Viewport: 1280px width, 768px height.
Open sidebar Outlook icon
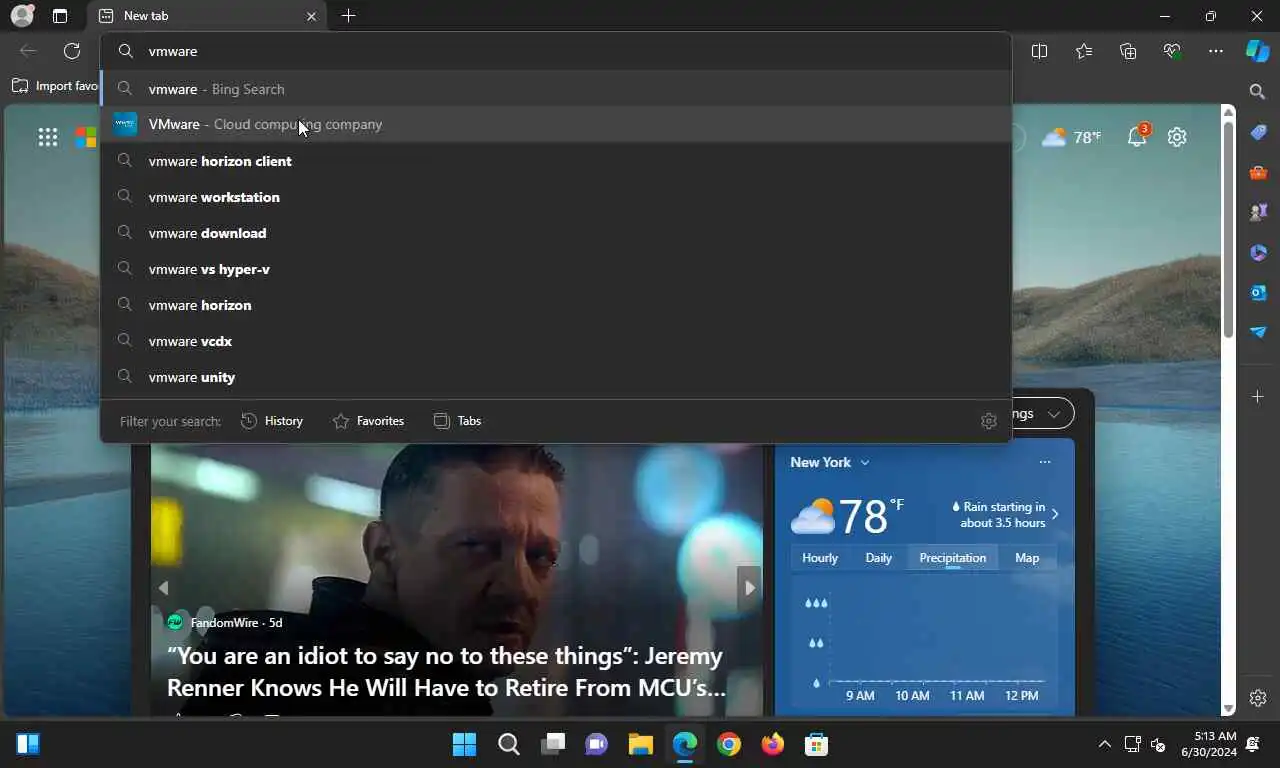point(1258,292)
